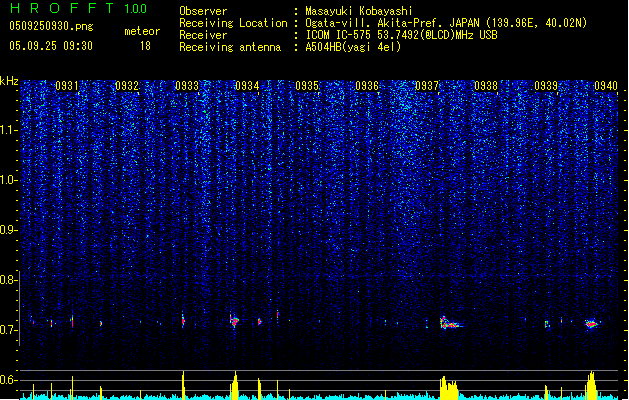Click the yellow power peak under 0933
The image size is (629, 400).
[183, 385]
